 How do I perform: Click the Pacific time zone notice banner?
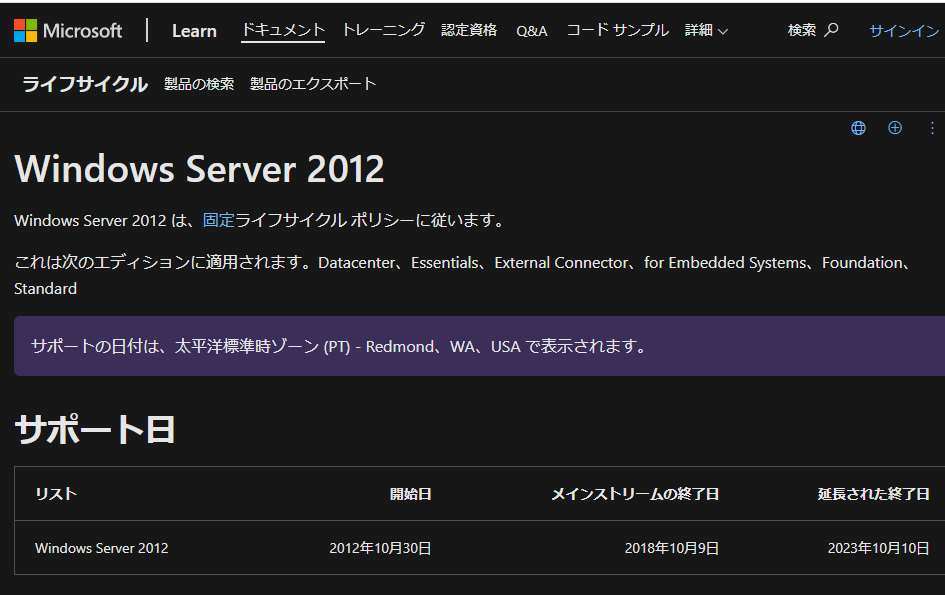pos(480,346)
